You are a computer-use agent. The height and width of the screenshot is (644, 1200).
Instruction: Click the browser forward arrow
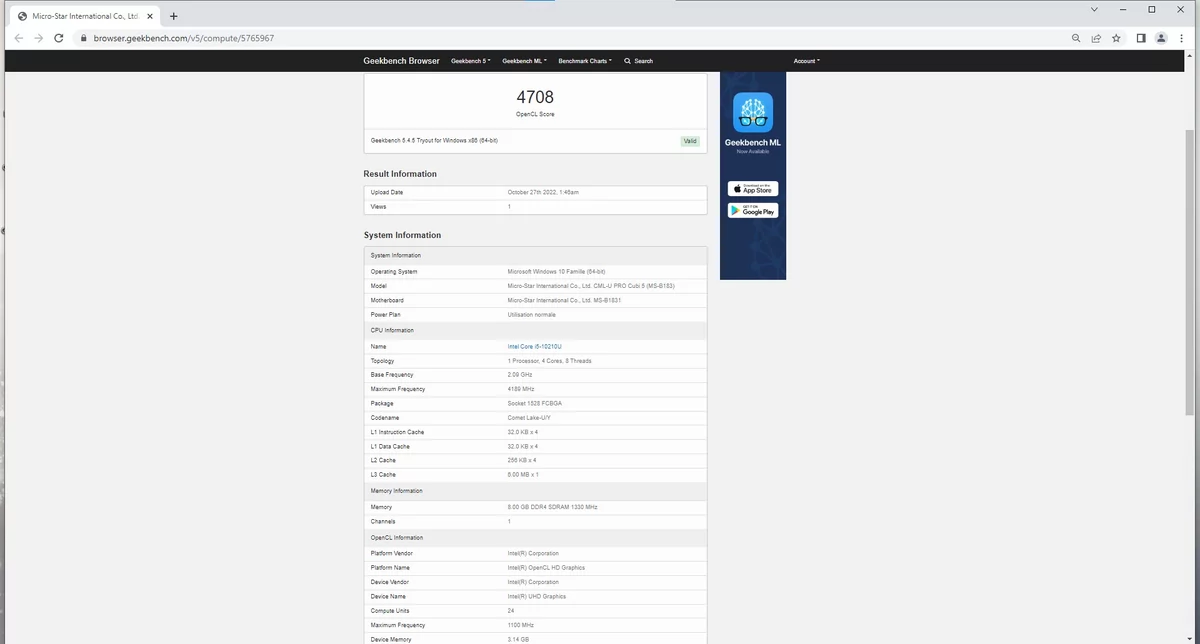point(39,38)
